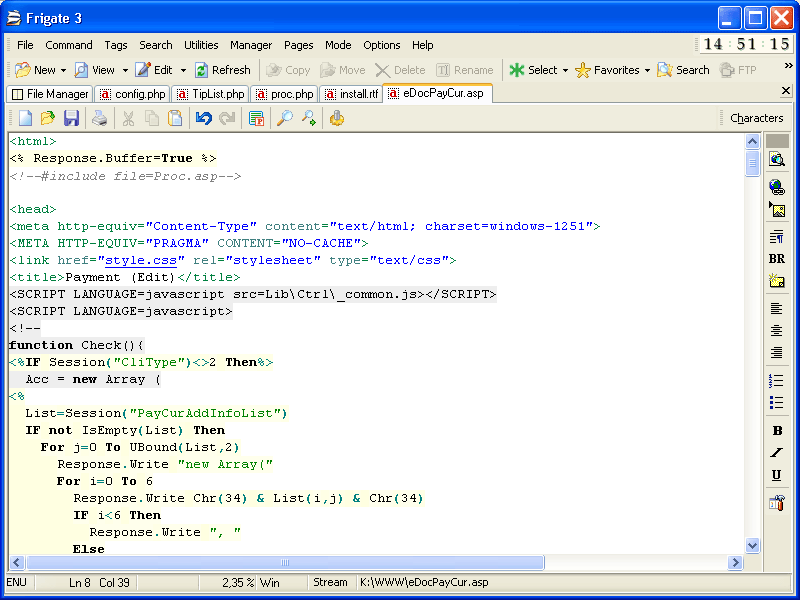Cut selection with the scissors icon
The image size is (800, 600).
click(128, 118)
